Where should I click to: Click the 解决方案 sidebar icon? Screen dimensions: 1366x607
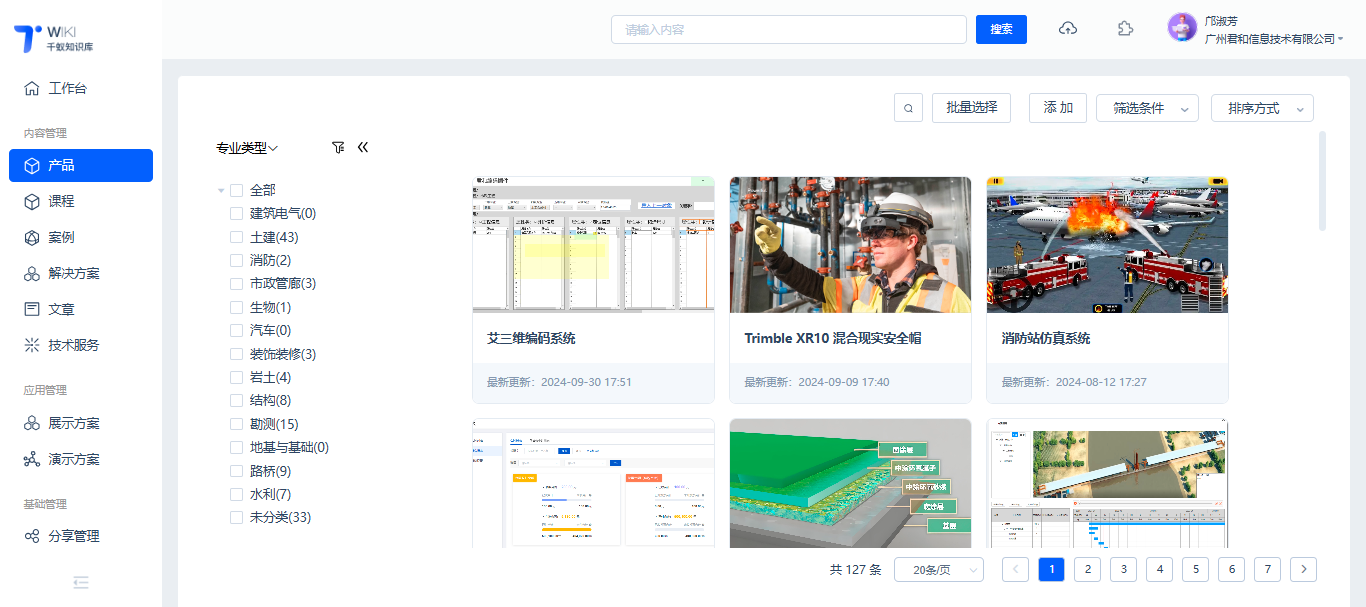[x=32, y=273]
